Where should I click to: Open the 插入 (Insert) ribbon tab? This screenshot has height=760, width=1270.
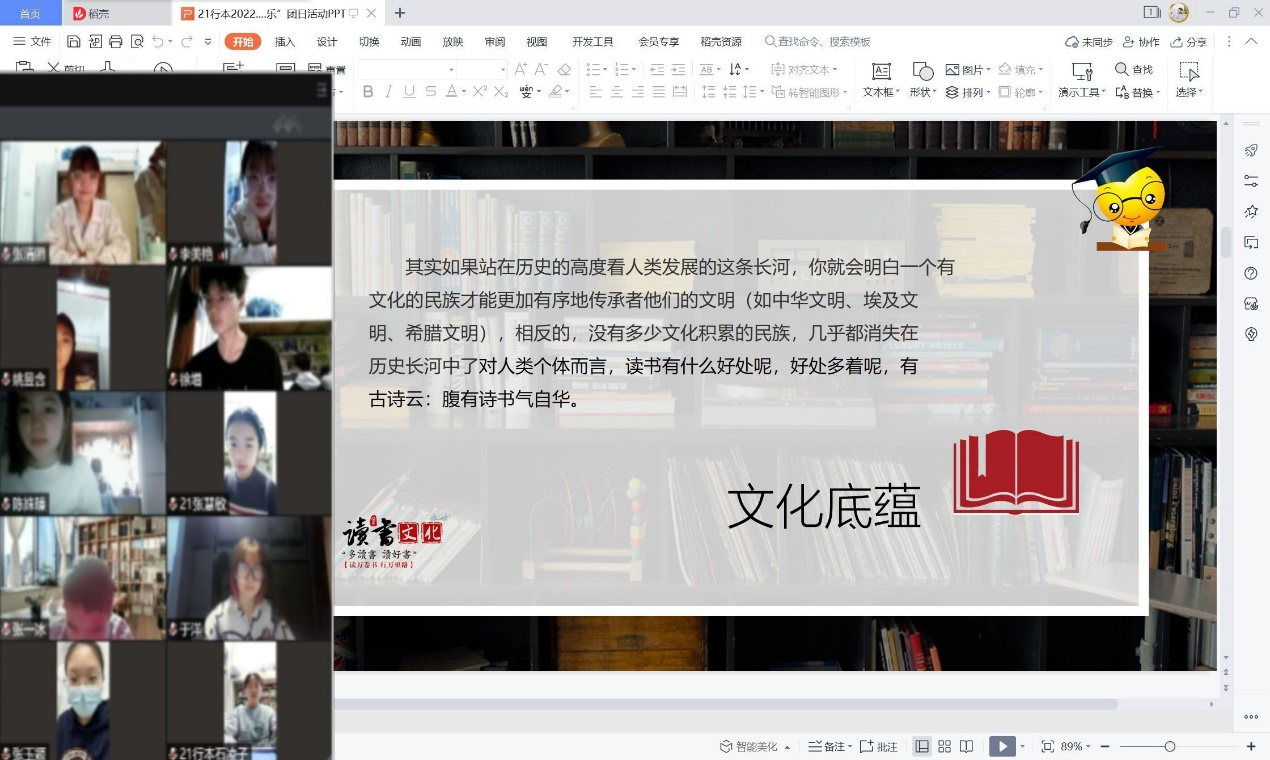click(285, 42)
